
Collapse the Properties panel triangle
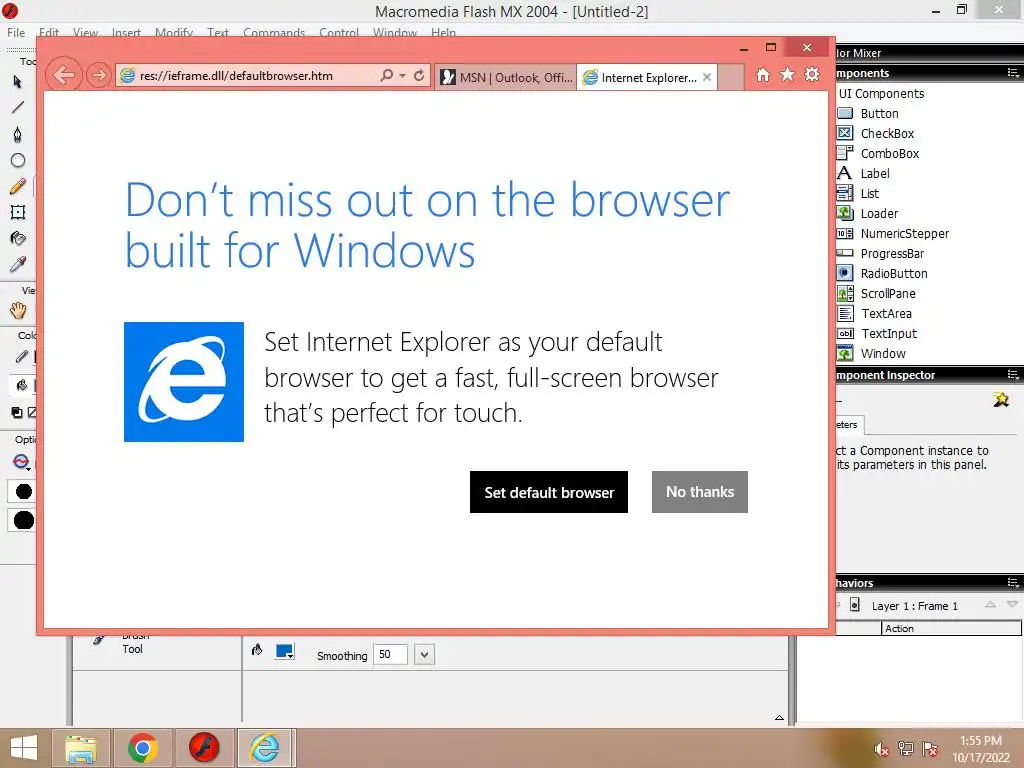(x=779, y=718)
